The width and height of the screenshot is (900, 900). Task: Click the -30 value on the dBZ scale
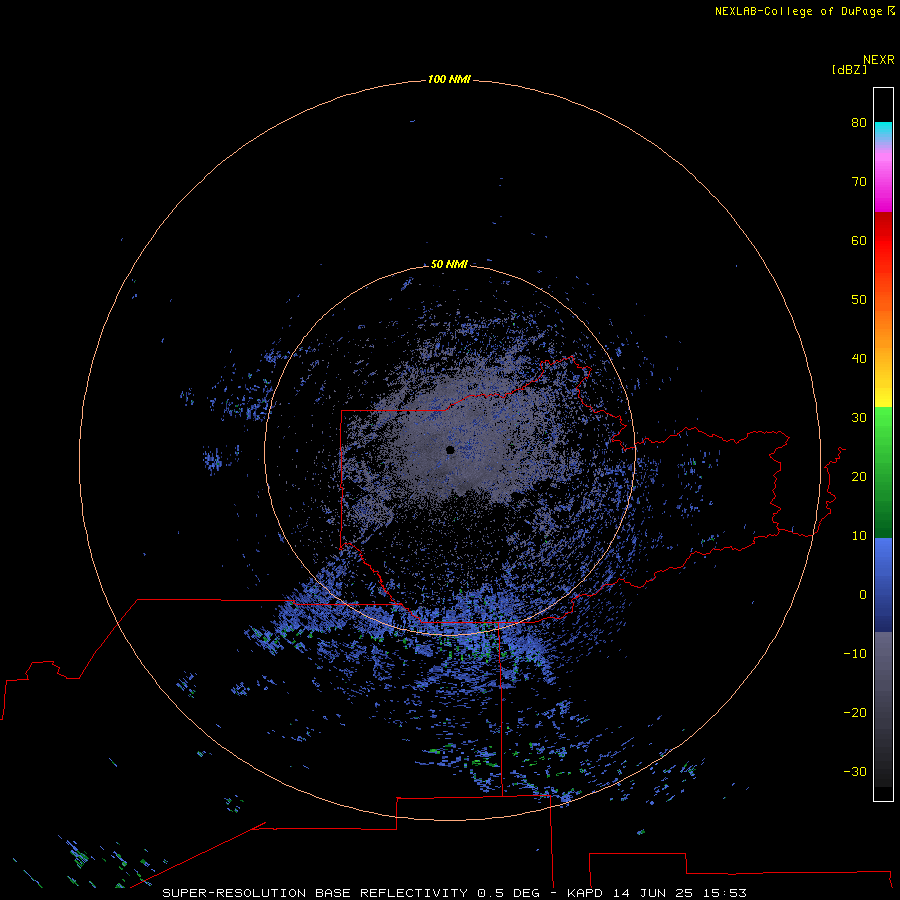click(855, 771)
